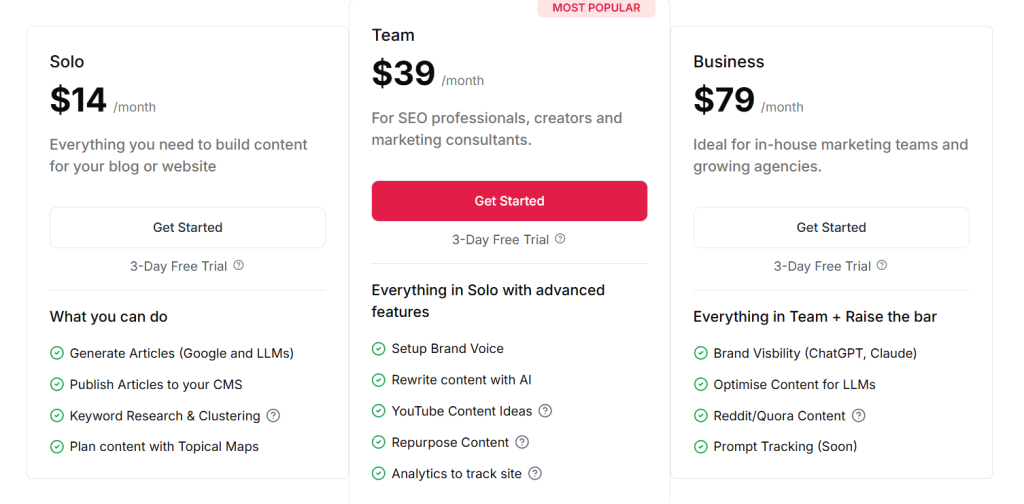Click checkmark beside Brand Visibility feature
This screenshot has height=504, width=1024.
(x=701, y=353)
